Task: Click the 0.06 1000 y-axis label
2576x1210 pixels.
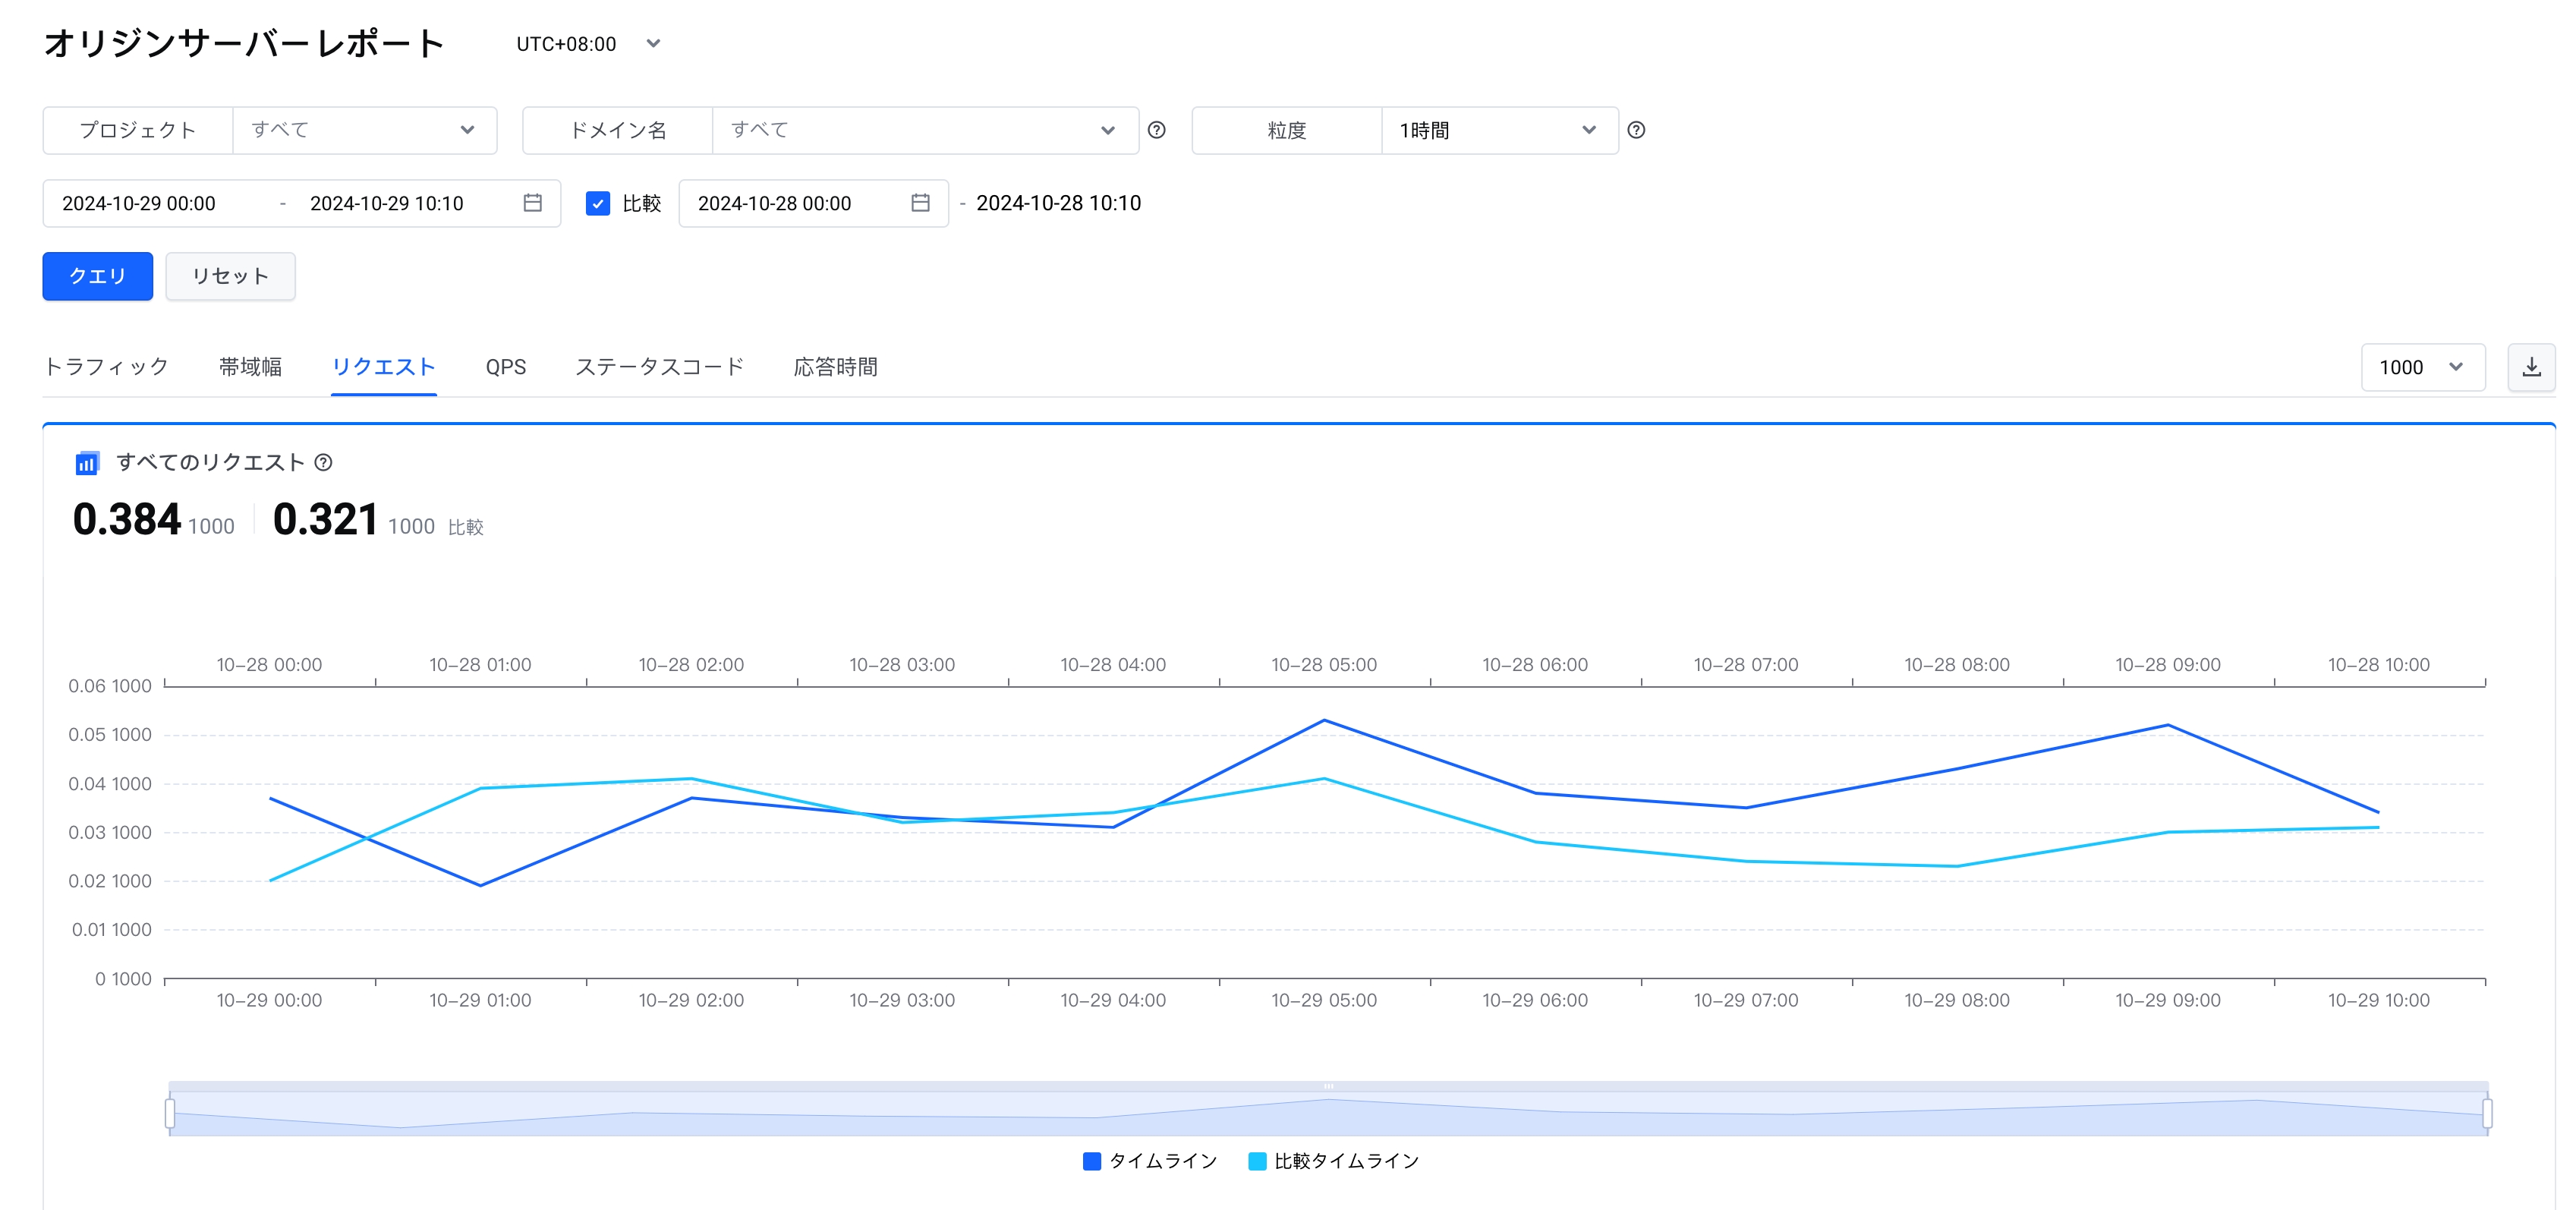Action: [x=110, y=686]
